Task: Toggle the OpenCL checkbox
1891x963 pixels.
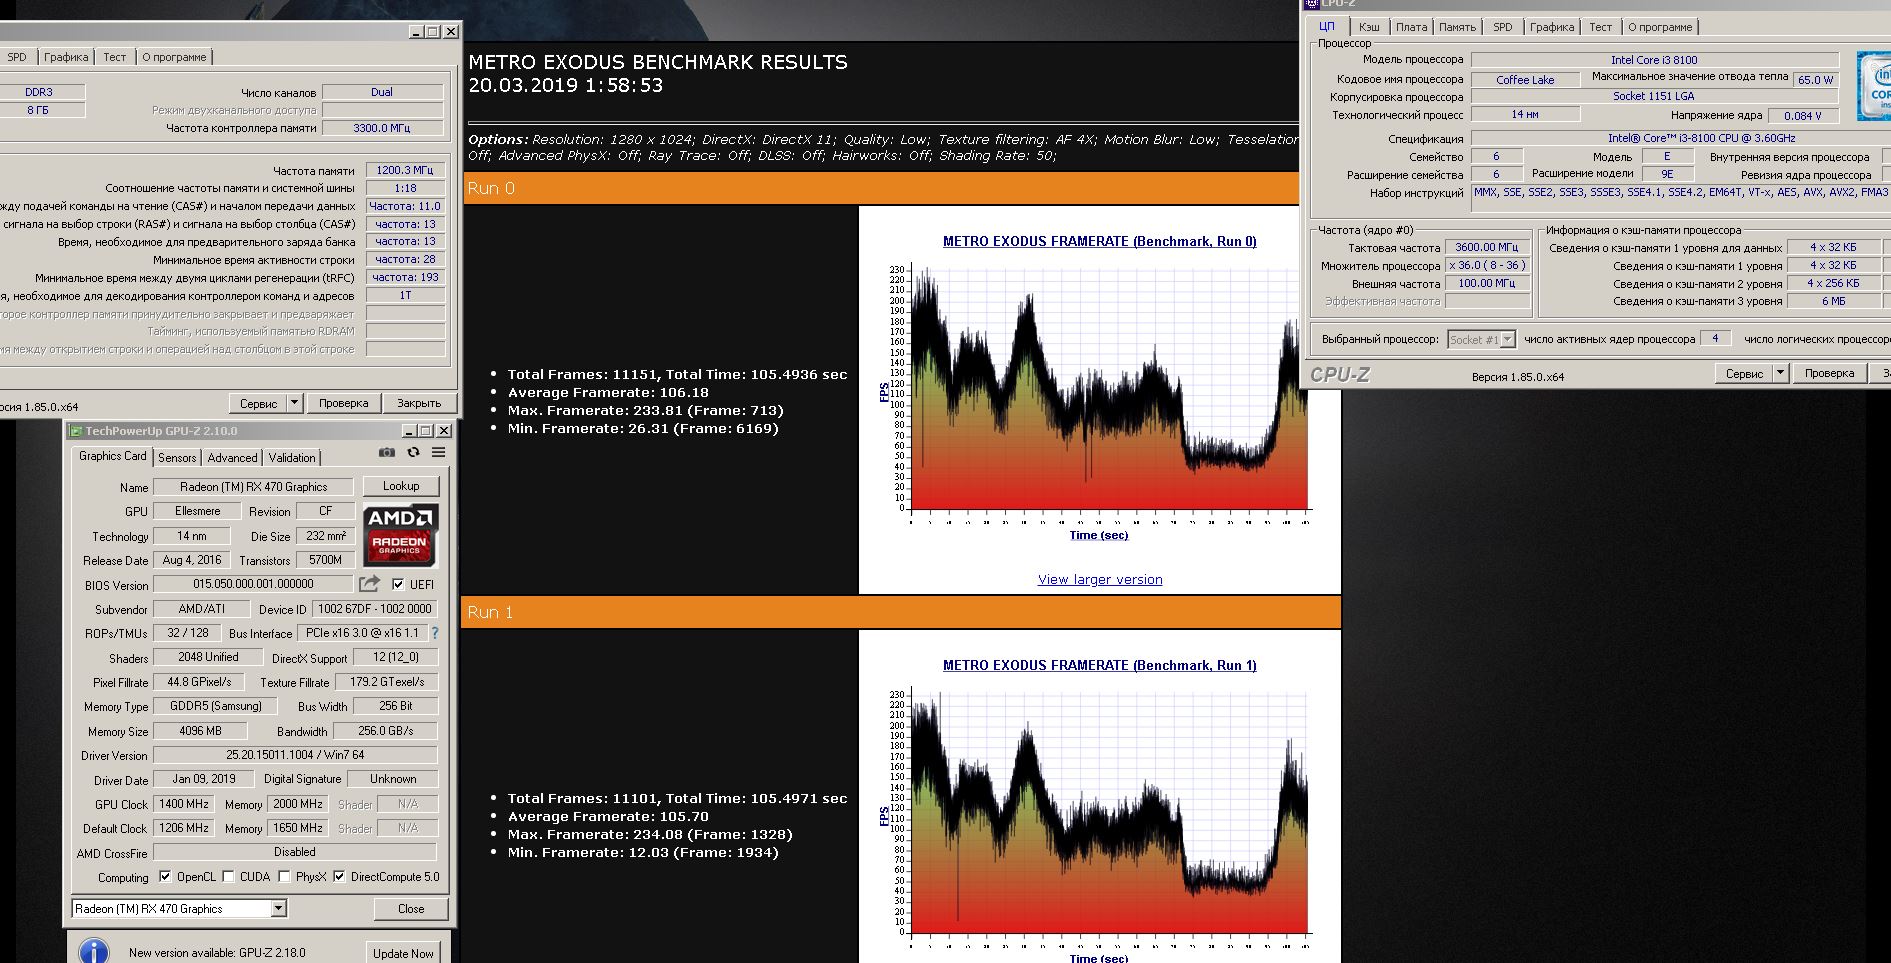Action: [x=165, y=876]
